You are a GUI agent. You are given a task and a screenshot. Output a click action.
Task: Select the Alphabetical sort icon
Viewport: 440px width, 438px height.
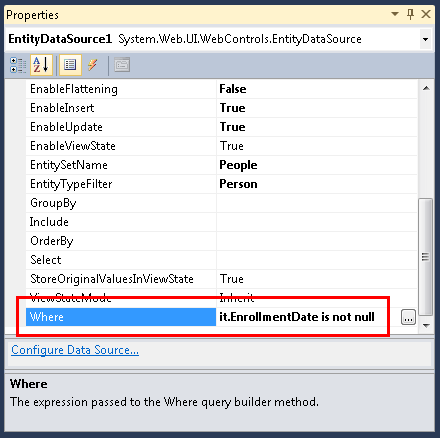[41, 65]
